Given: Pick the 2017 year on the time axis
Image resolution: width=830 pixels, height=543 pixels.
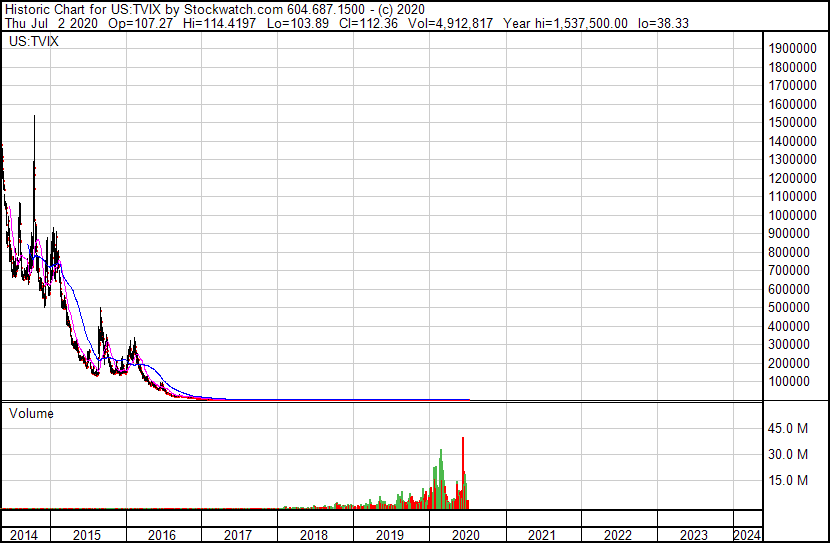Looking at the screenshot, I should 238,535.
